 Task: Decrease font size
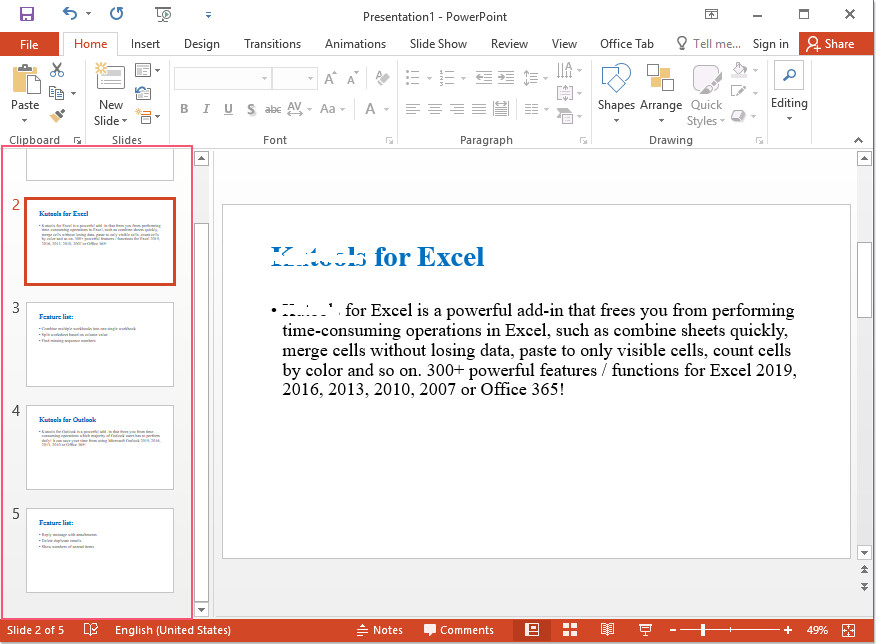click(353, 79)
